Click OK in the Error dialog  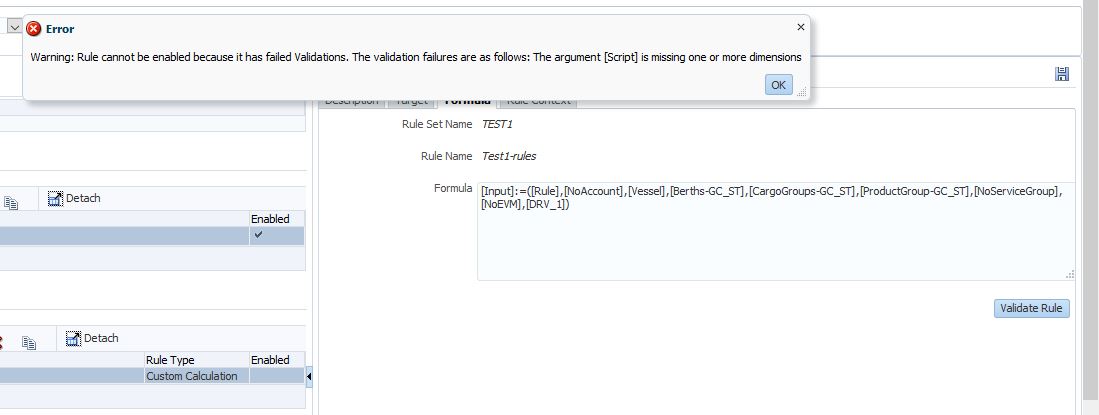(x=779, y=85)
